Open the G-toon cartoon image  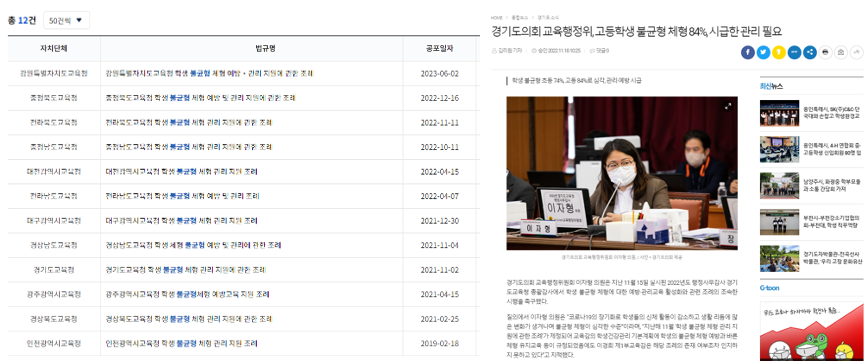click(x=812, y=331)
